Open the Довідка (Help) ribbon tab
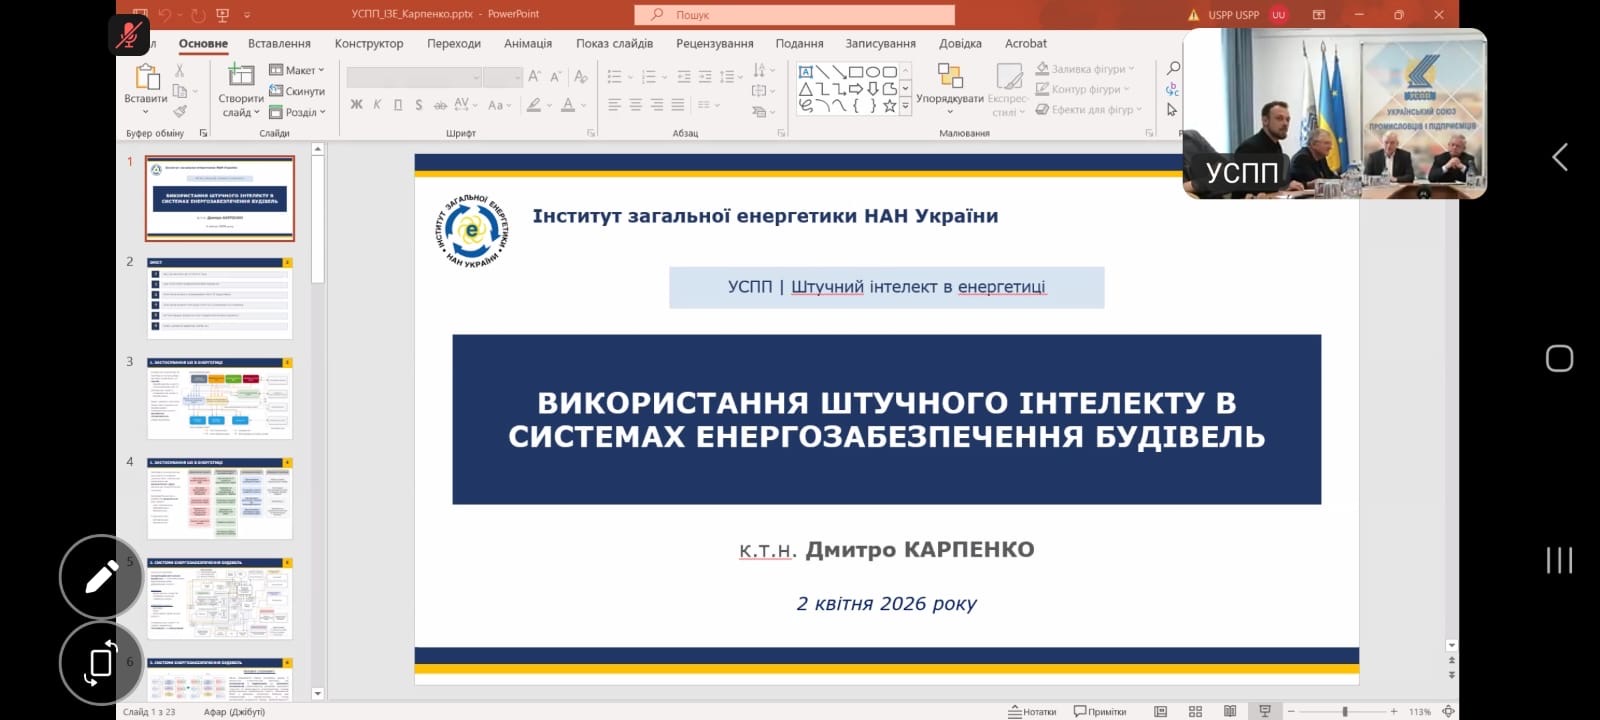Screen dimensions: 1600x720 pyautogui.click(x=960, y=44)
